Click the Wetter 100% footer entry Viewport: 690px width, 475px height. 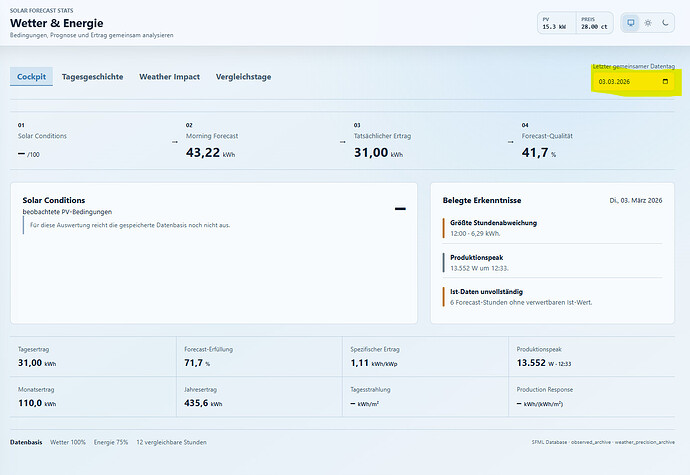tap(68, 442)
